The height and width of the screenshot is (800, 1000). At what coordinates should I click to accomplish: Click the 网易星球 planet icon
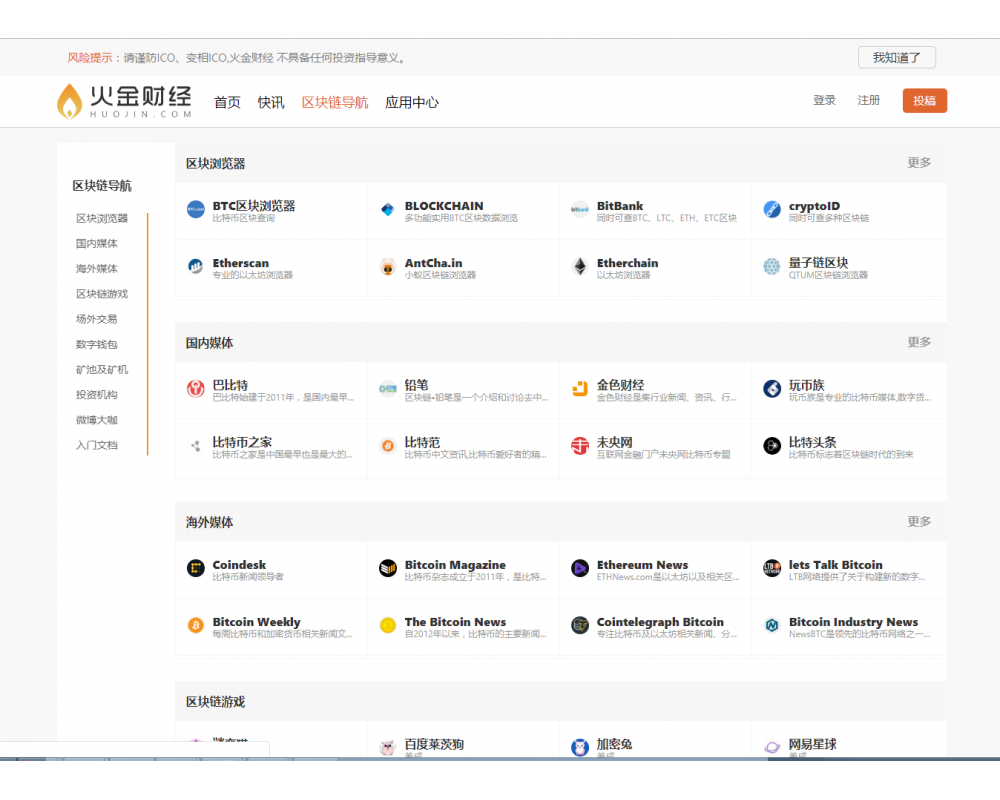tap(772, 747)
